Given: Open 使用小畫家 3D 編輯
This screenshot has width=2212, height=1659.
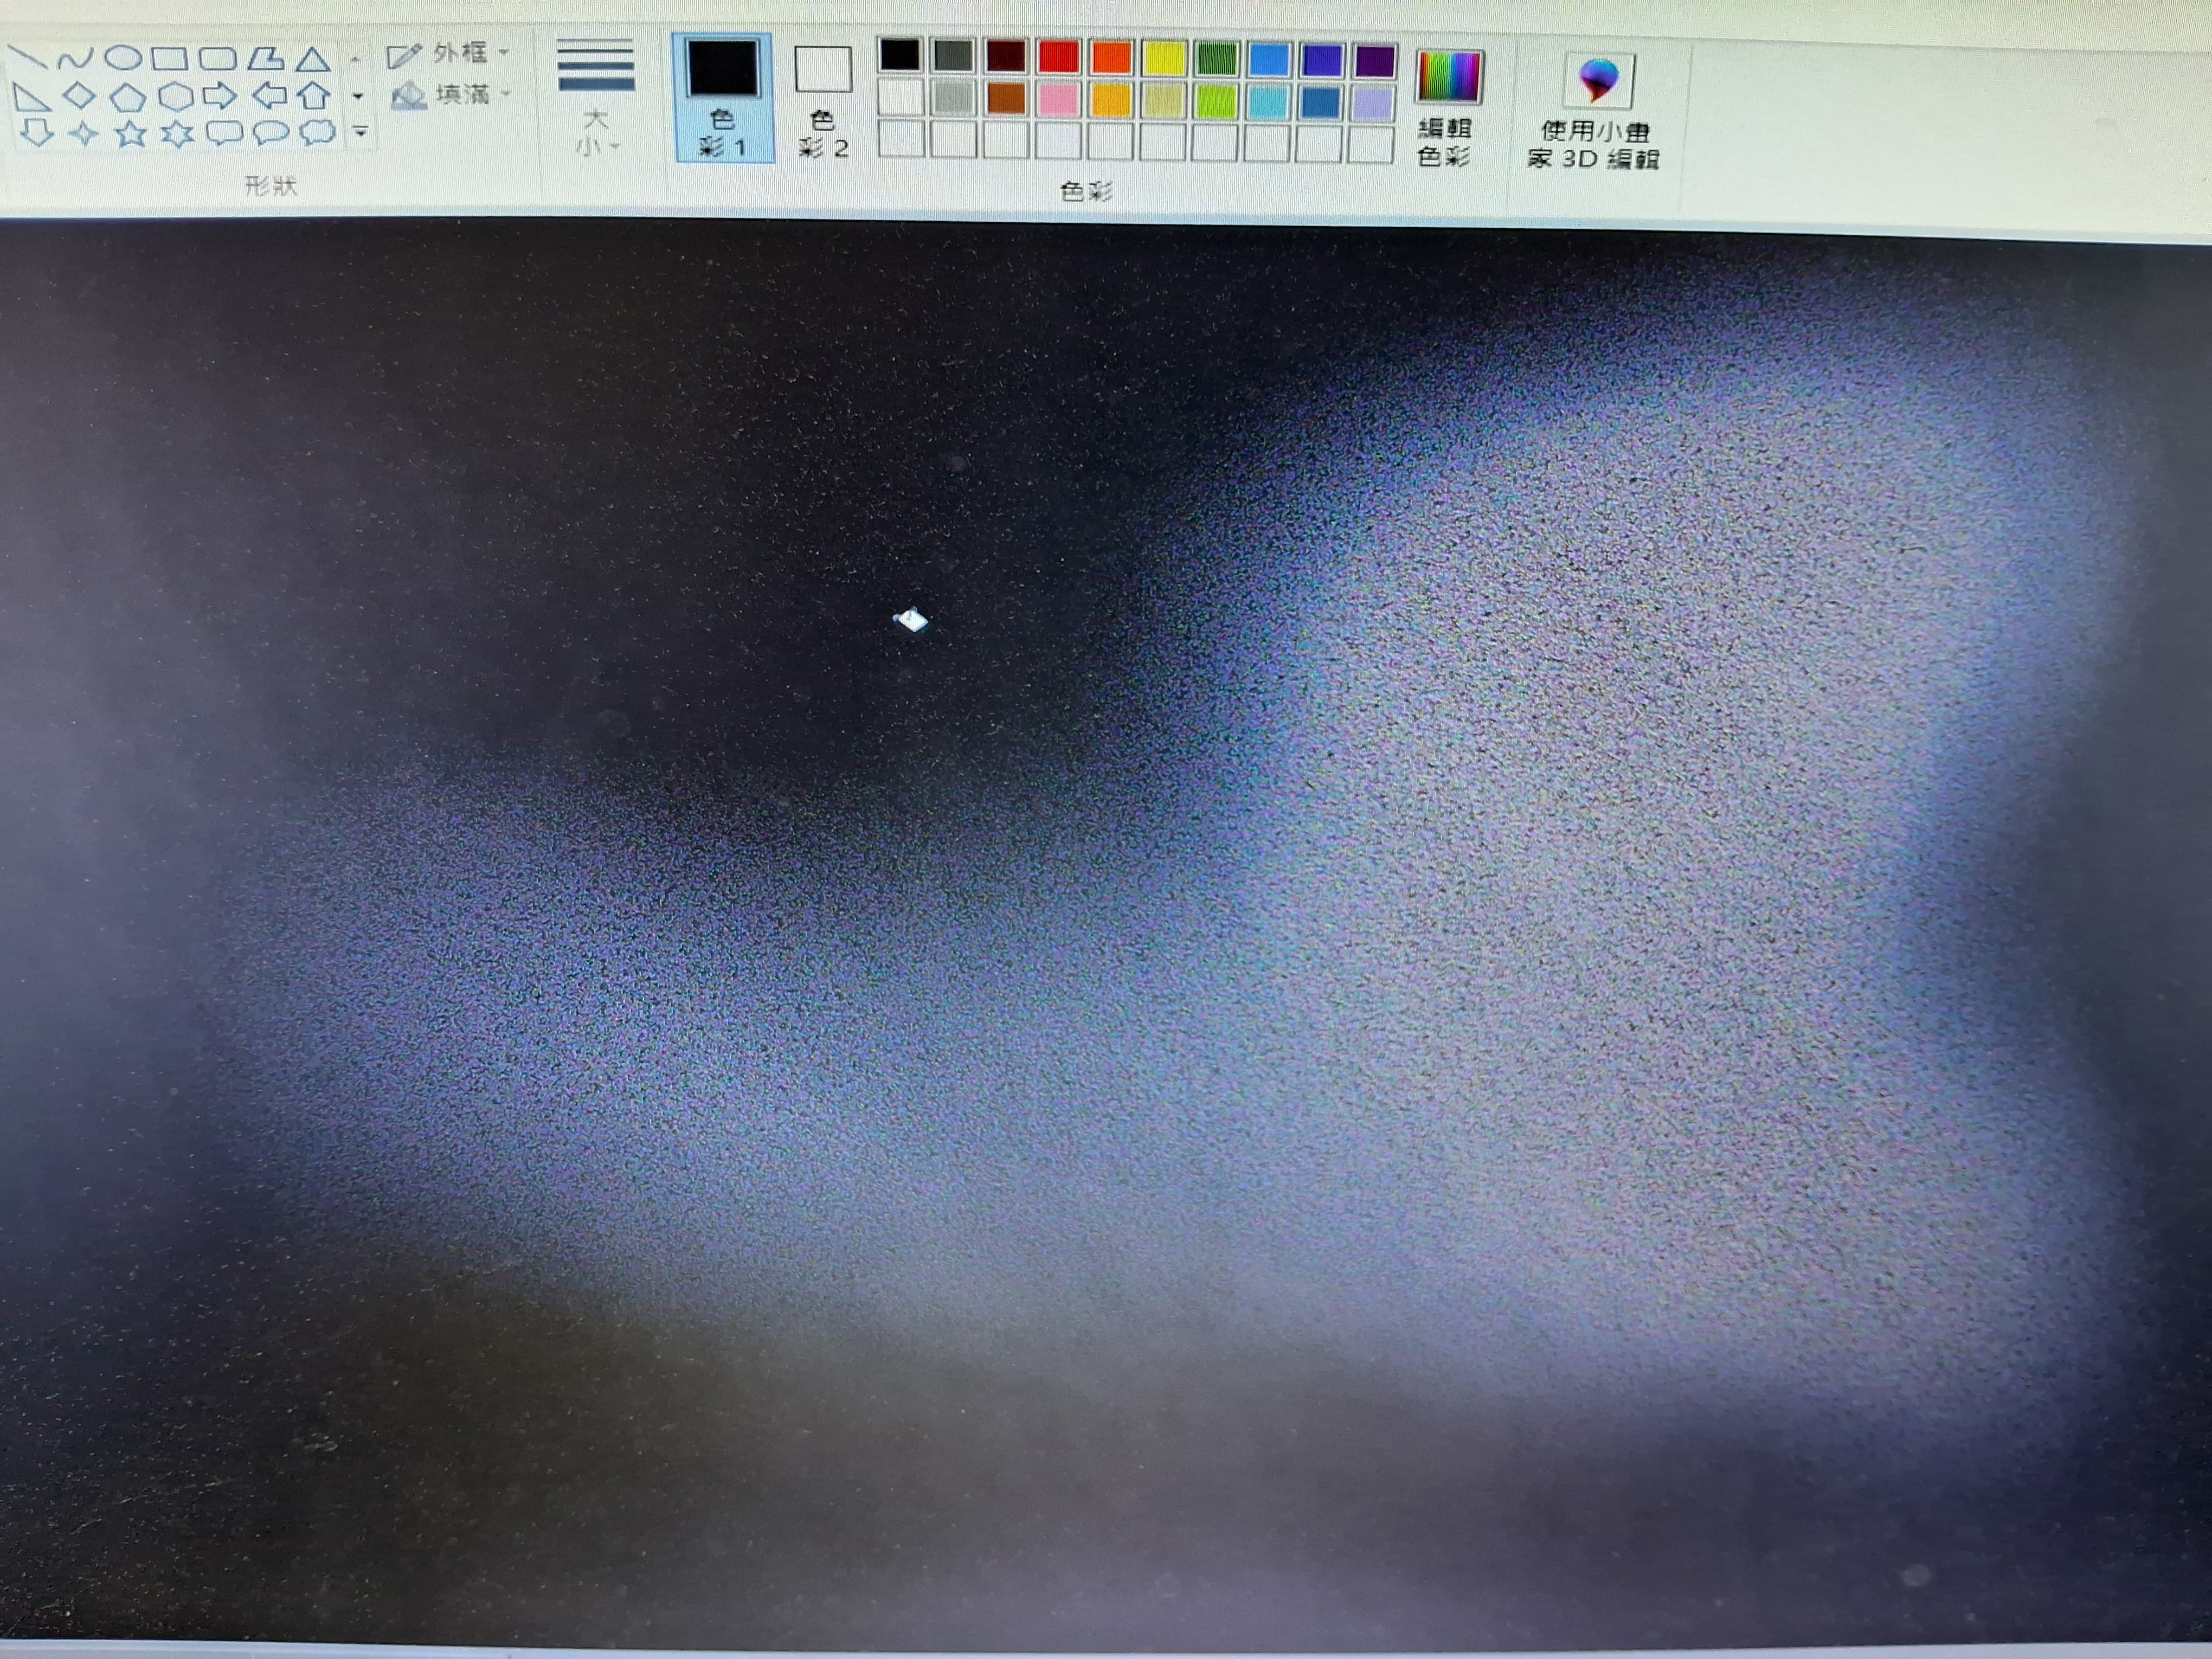Looking at the screenshot, I should click(x=1596, y=112).
